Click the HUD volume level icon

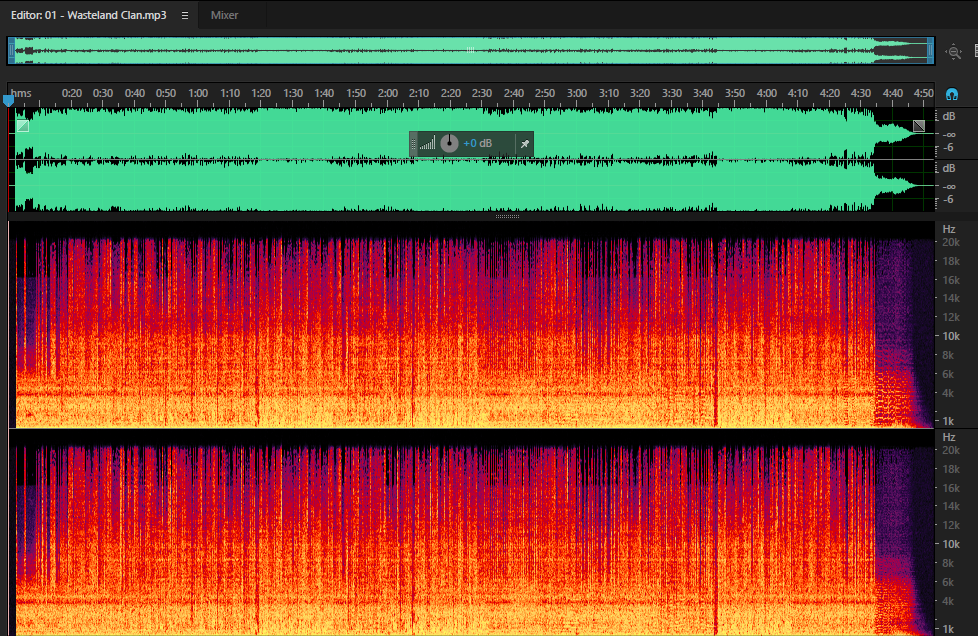[427, 144]
